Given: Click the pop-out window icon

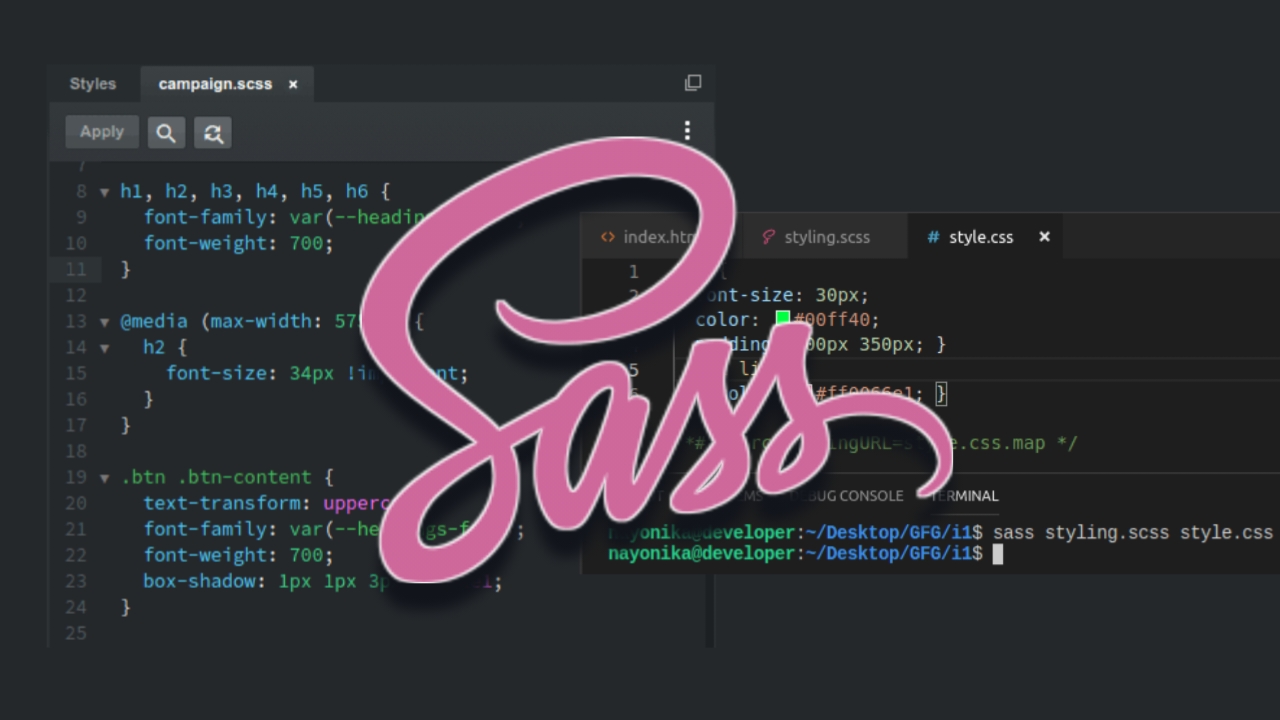Looking at the screenshot, I should click(692, 83).
